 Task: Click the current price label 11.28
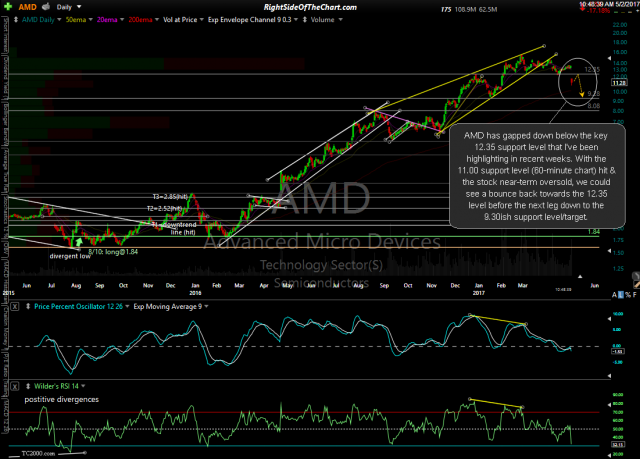point(619,83)
